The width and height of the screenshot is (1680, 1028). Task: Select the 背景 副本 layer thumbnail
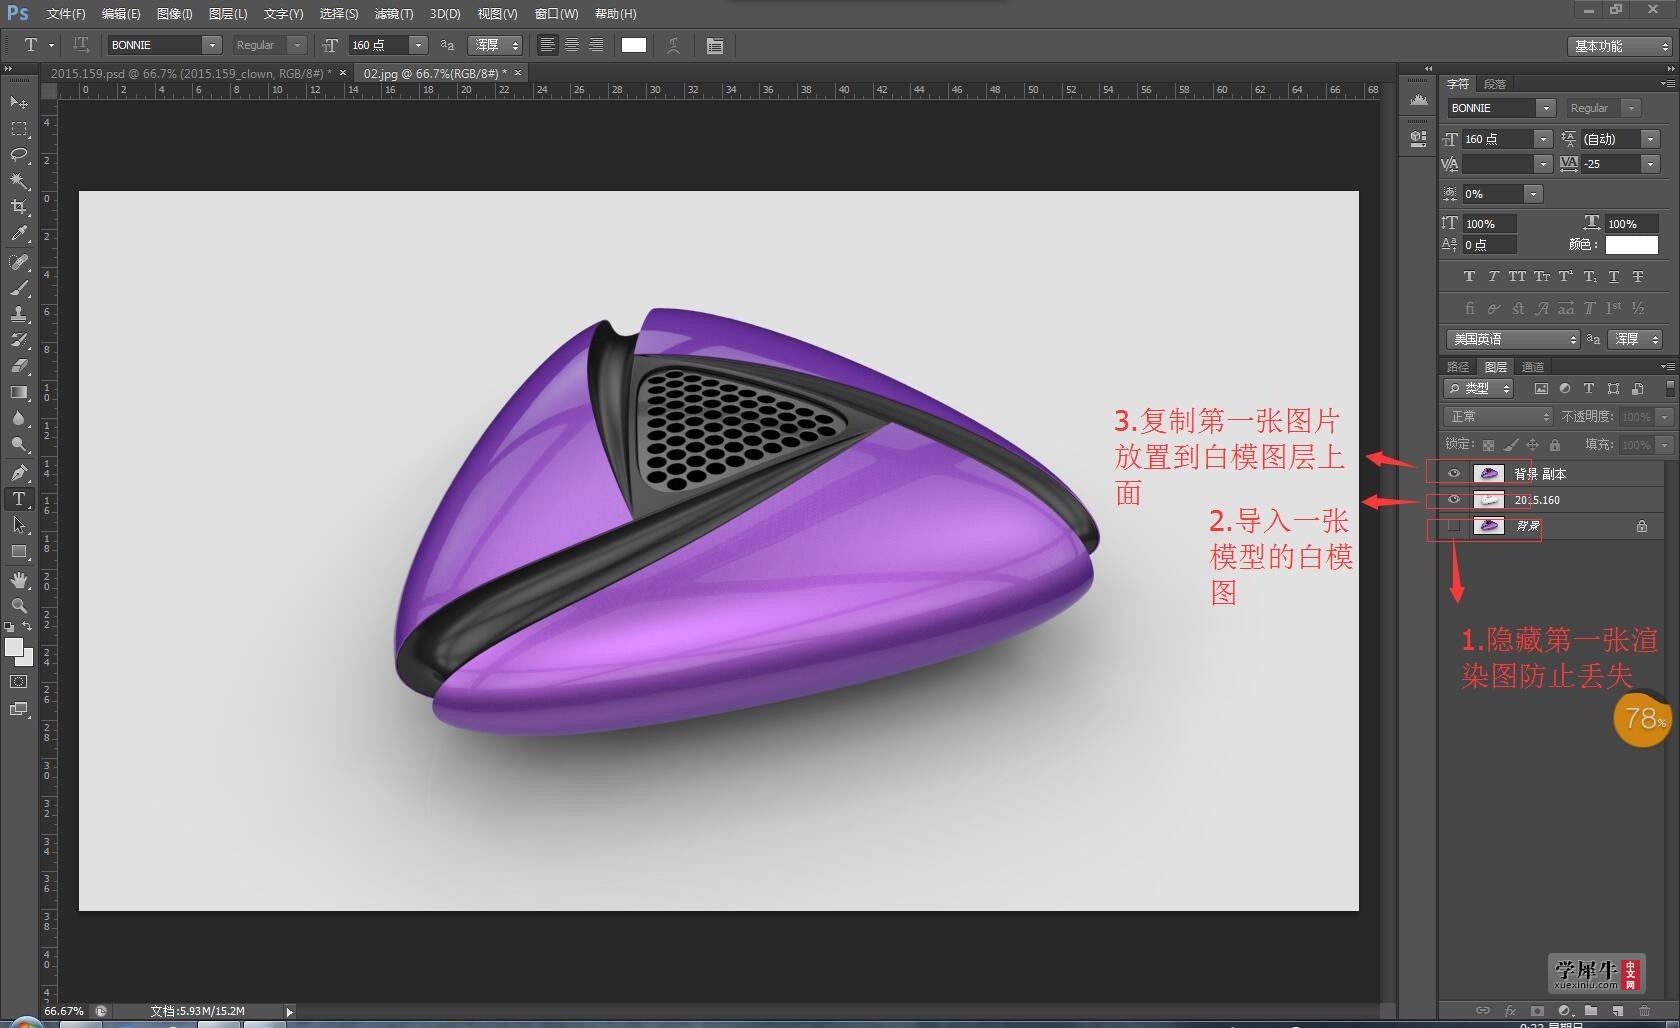coord(1488,473)
